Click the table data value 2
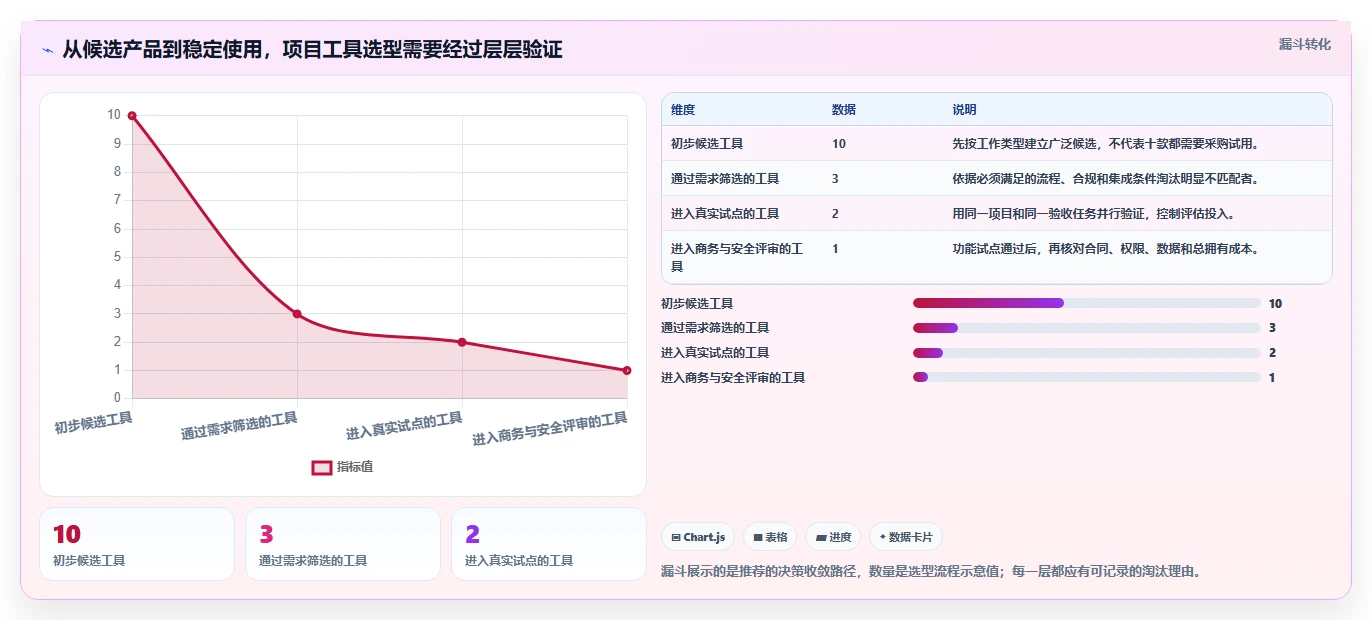 tap(836, 214)
